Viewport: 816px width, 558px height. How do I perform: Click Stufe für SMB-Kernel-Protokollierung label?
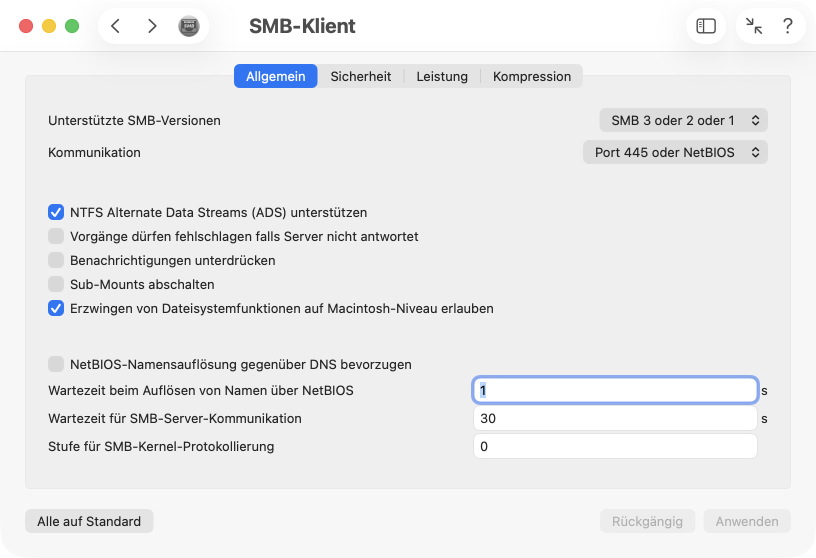point(161,447)
